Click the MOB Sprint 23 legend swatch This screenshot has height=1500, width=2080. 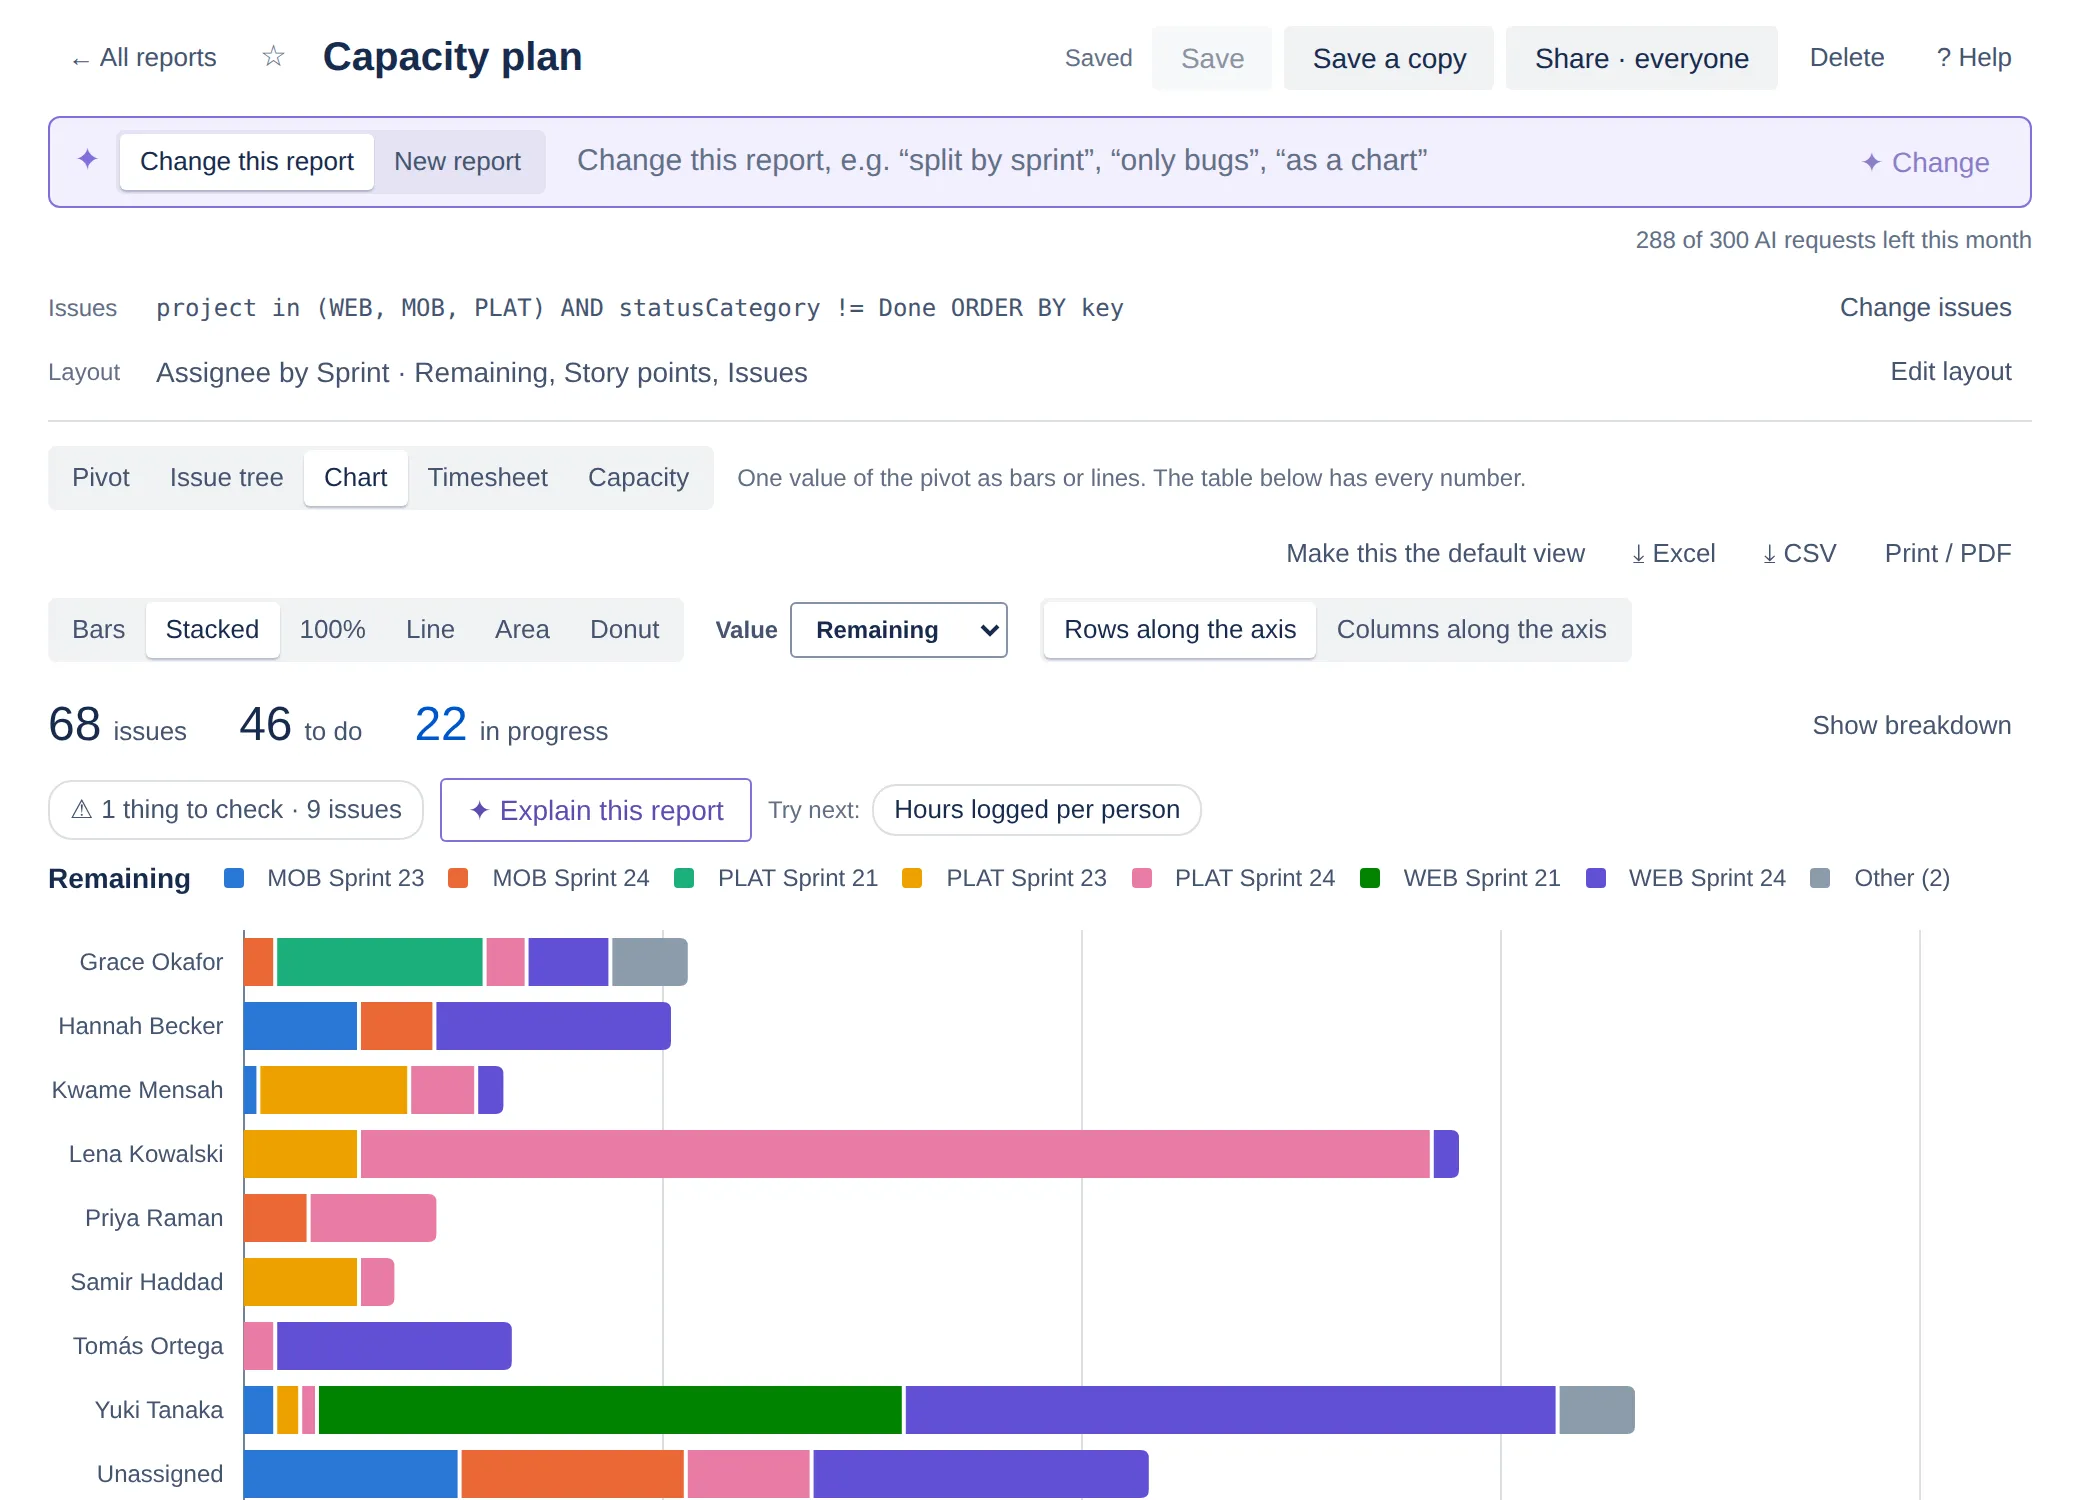[234, 878]
